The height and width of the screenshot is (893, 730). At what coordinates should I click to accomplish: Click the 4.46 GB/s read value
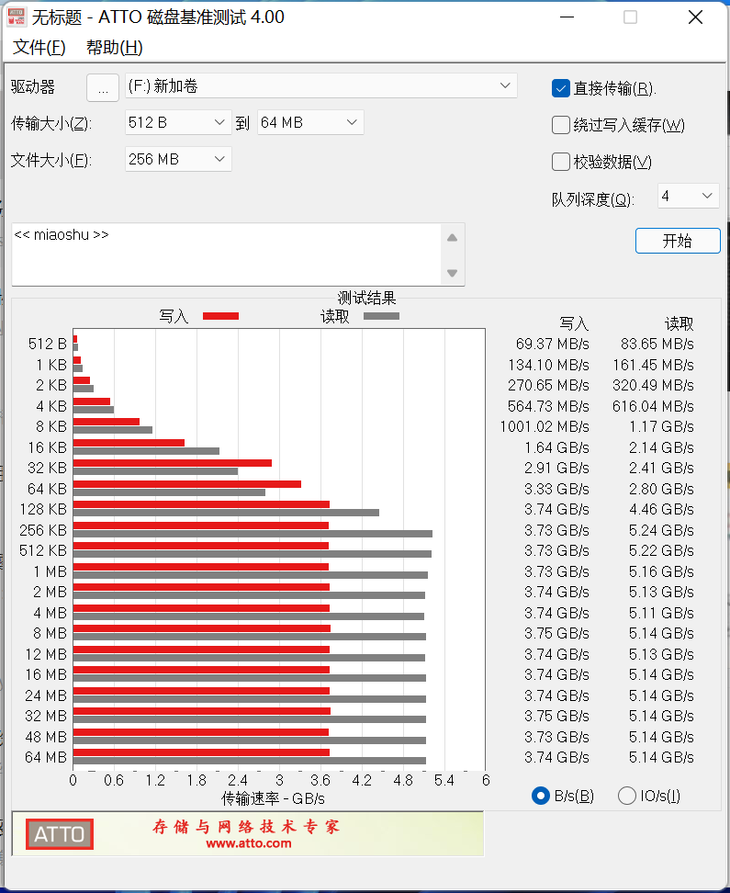pos(662,509)
